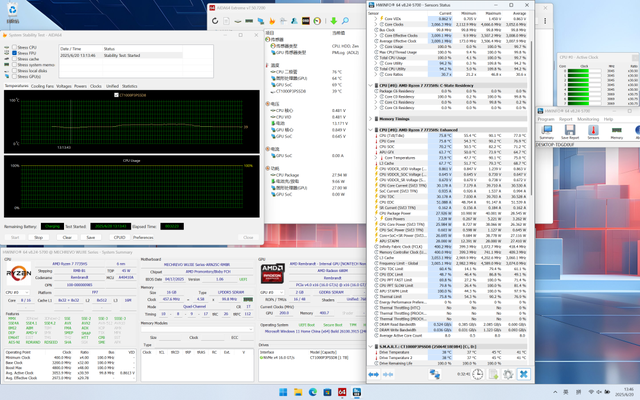Click the HWiNFO sensors vertical scrollbar

pos(531,118)
